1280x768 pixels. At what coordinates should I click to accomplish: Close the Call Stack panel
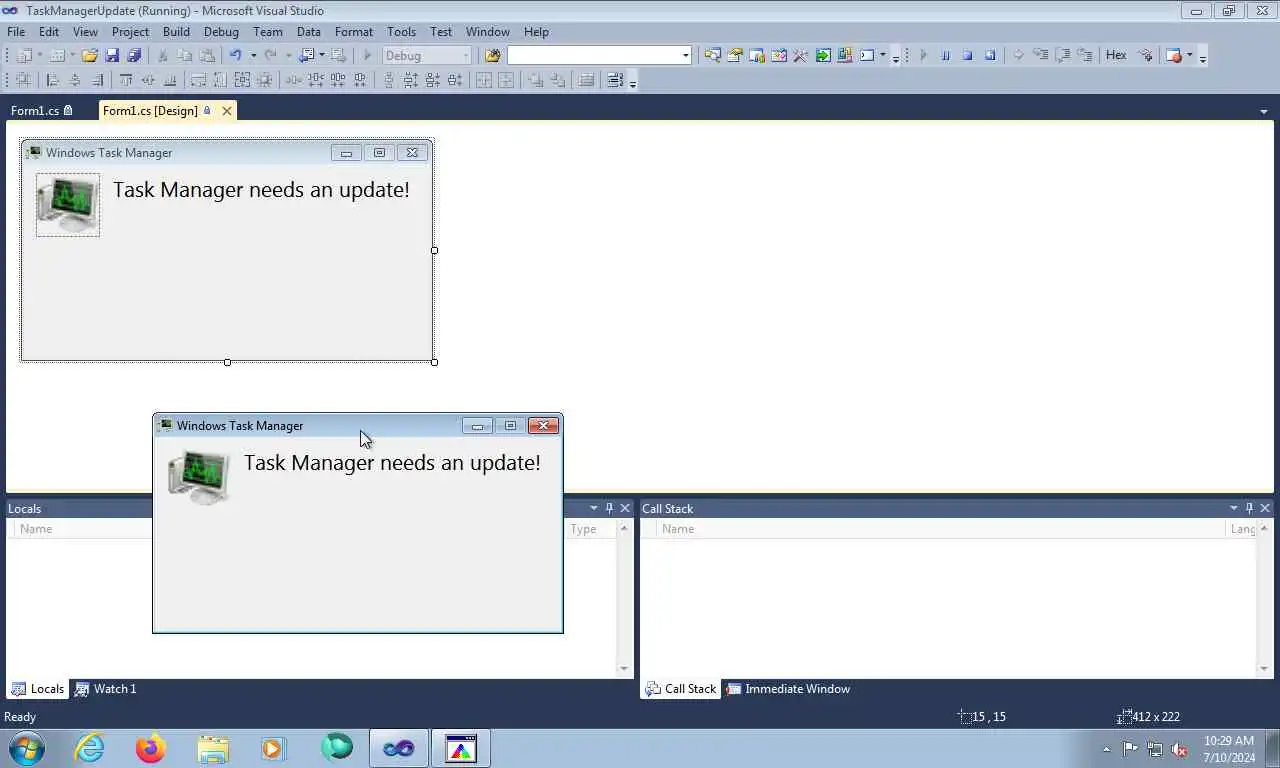1265,508
